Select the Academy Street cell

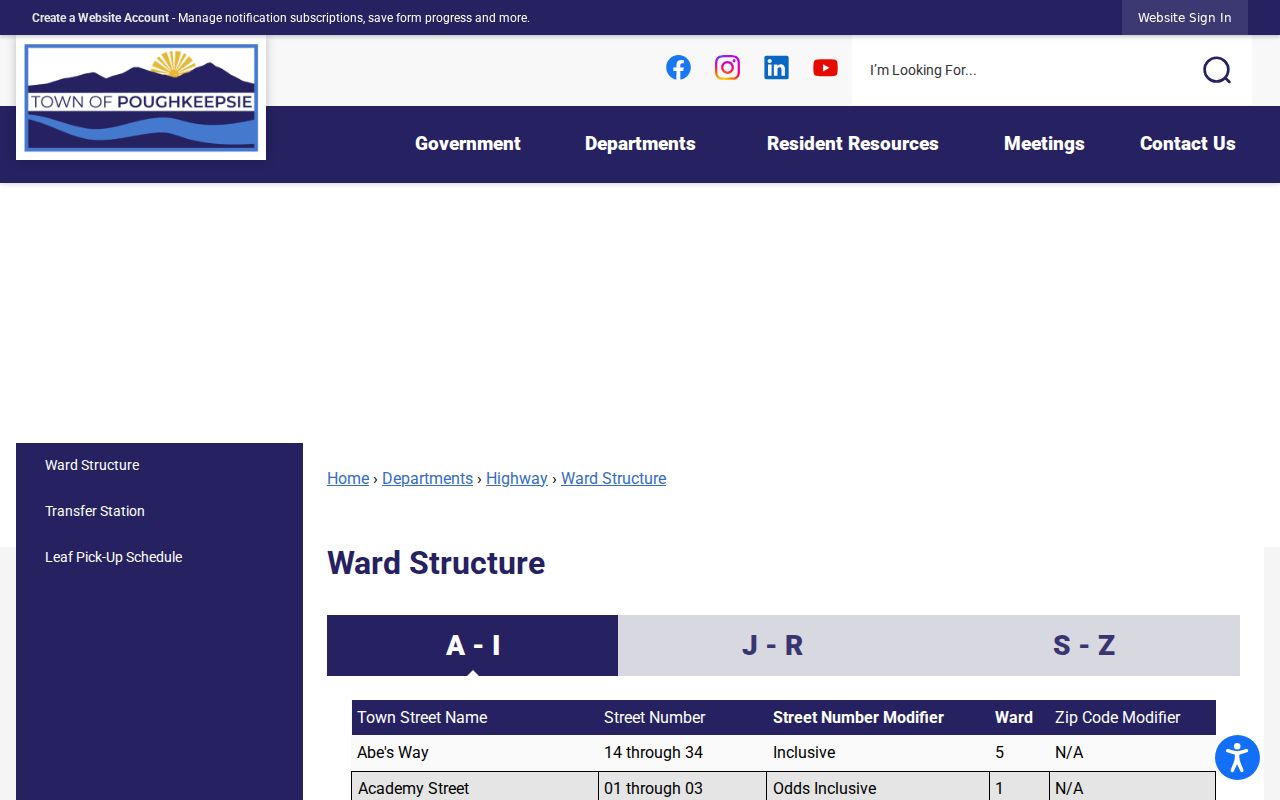pyautogui.click(x=475, y=788)
